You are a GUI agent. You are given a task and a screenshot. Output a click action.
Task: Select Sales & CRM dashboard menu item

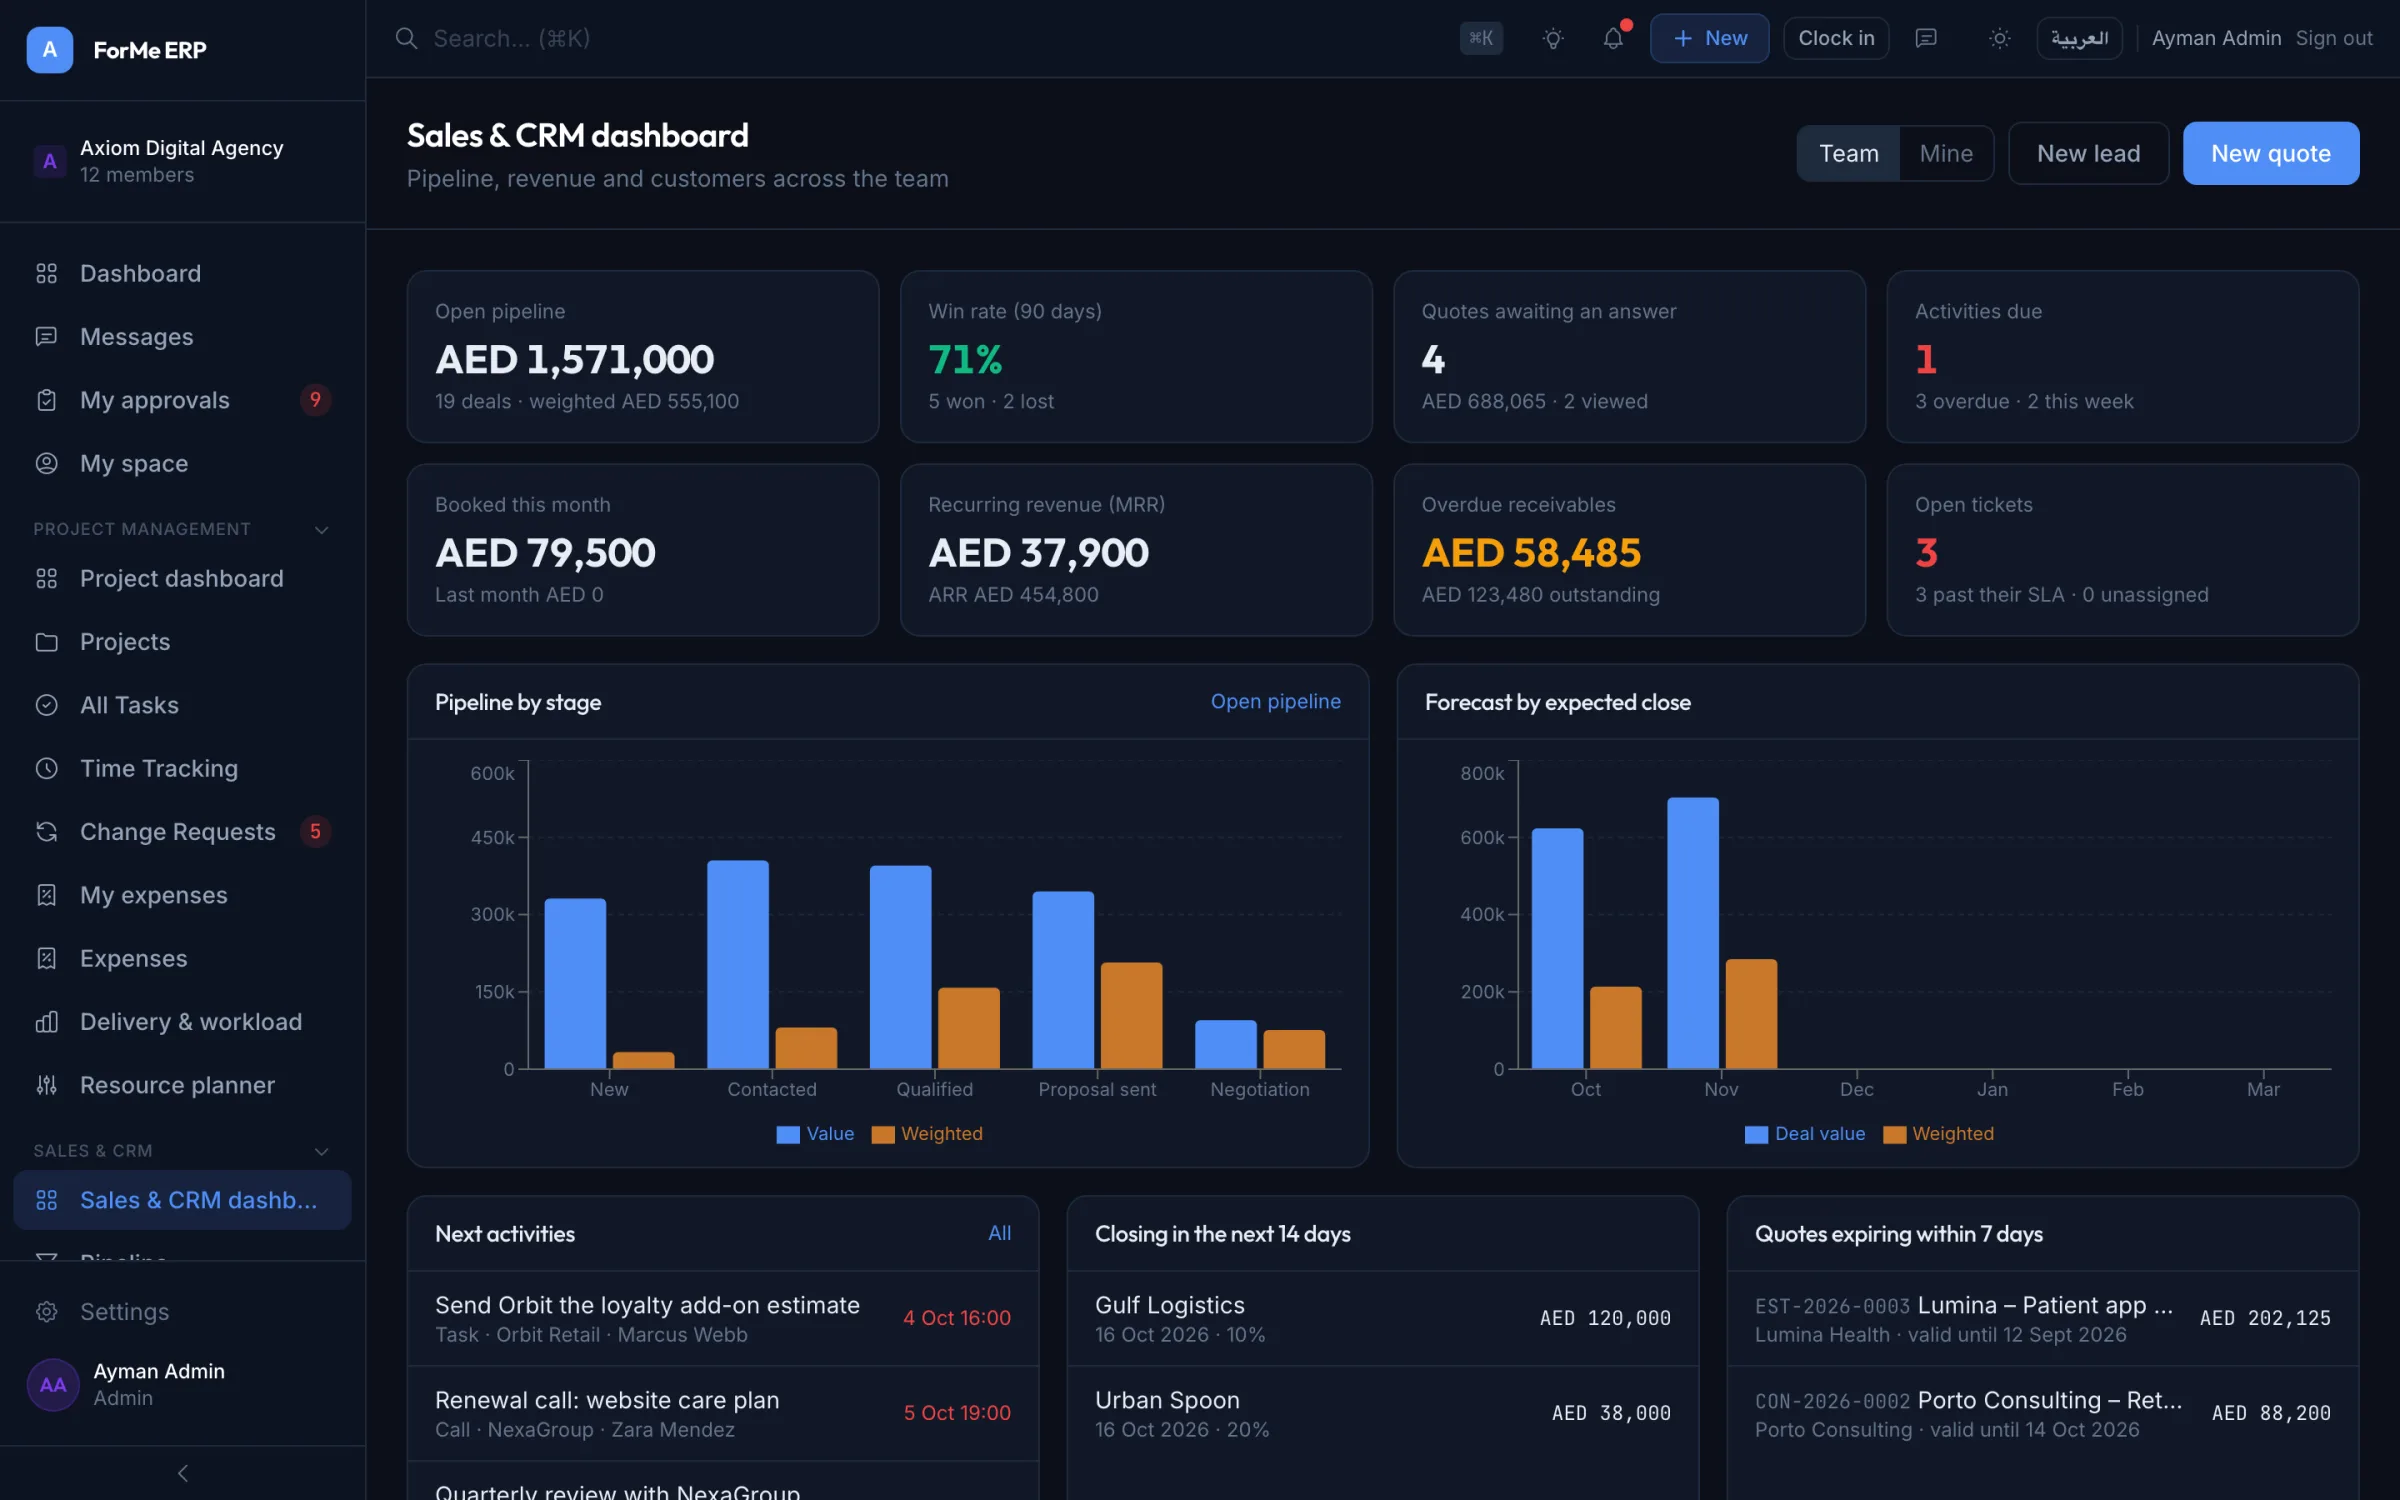(x=182, y=1199)
